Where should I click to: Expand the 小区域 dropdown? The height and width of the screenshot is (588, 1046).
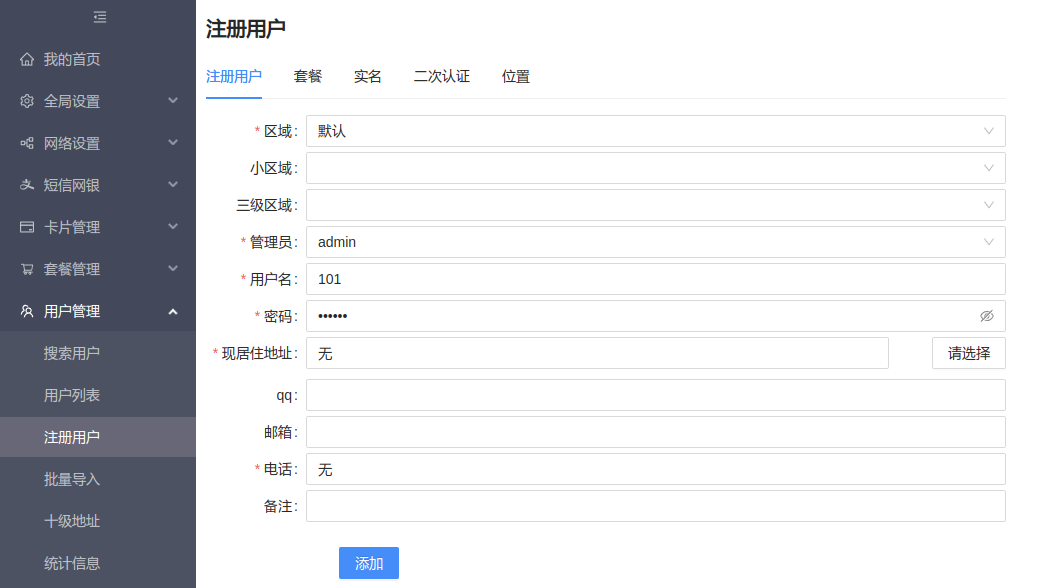655,168
